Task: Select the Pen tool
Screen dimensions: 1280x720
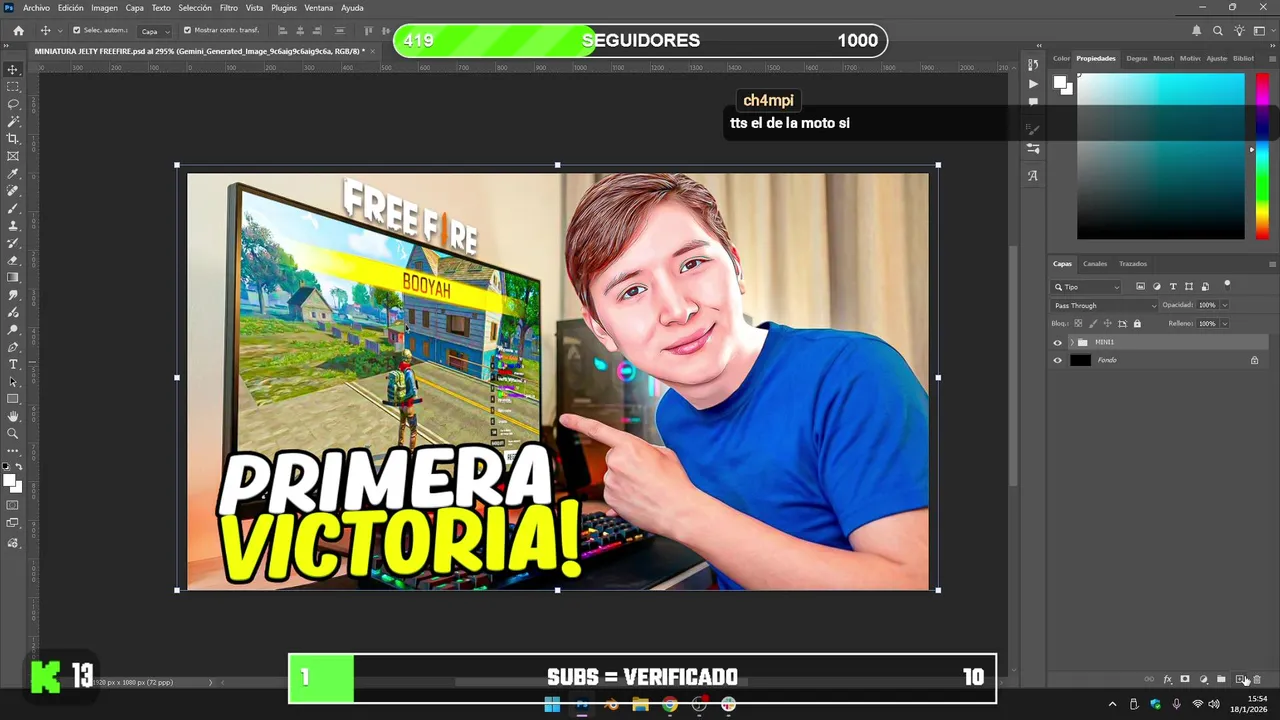Action: point(13,347)
